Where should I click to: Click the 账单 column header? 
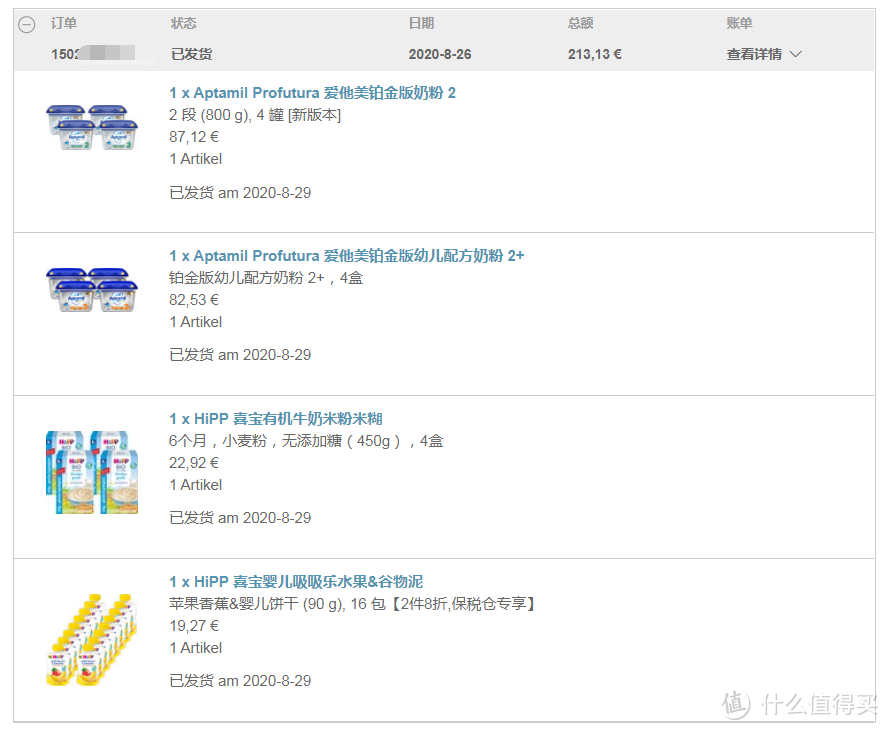click(740, 23)
